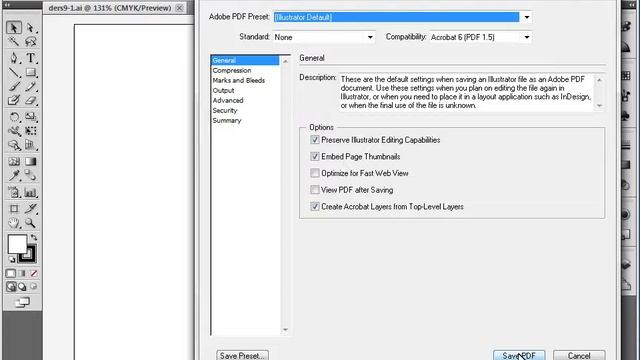Choose the Rectangle tool
The width and height of the screenshot is (640, 360).
pyautogui.click(x=31, y=73)
